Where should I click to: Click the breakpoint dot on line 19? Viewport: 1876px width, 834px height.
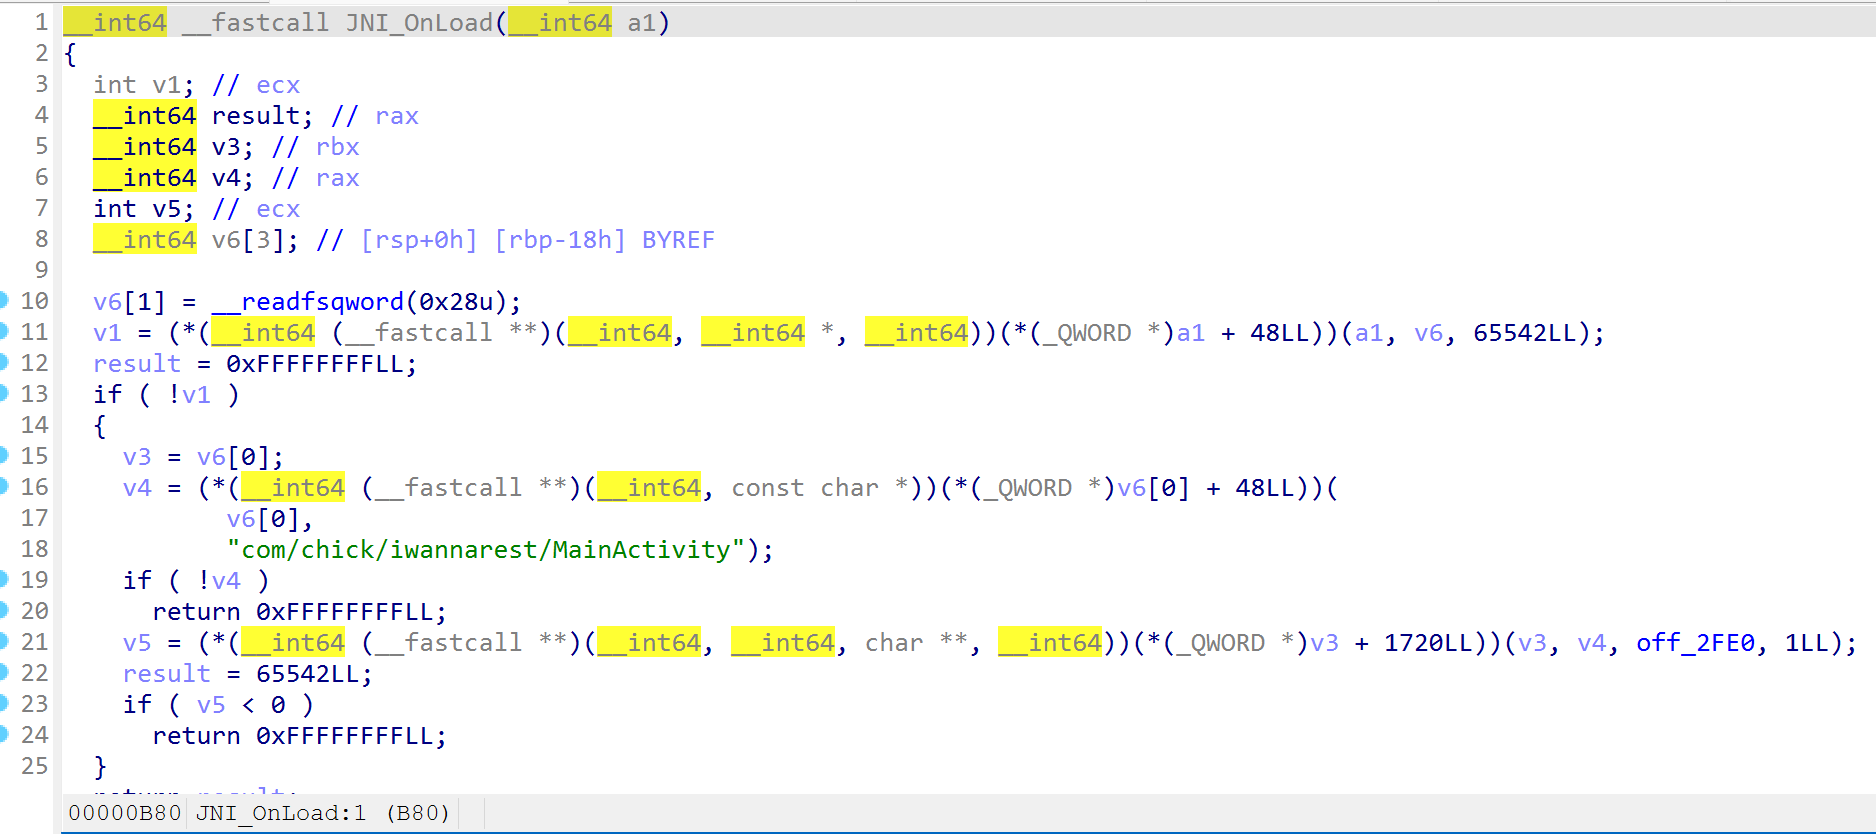(x=4, y=579)
